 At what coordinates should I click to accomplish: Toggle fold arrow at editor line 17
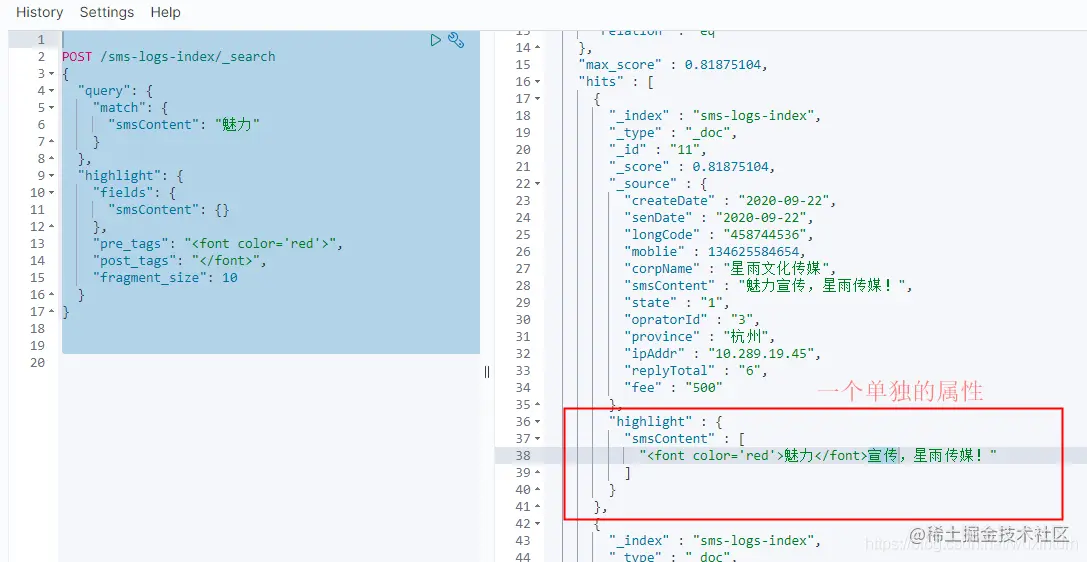(52, 312)
